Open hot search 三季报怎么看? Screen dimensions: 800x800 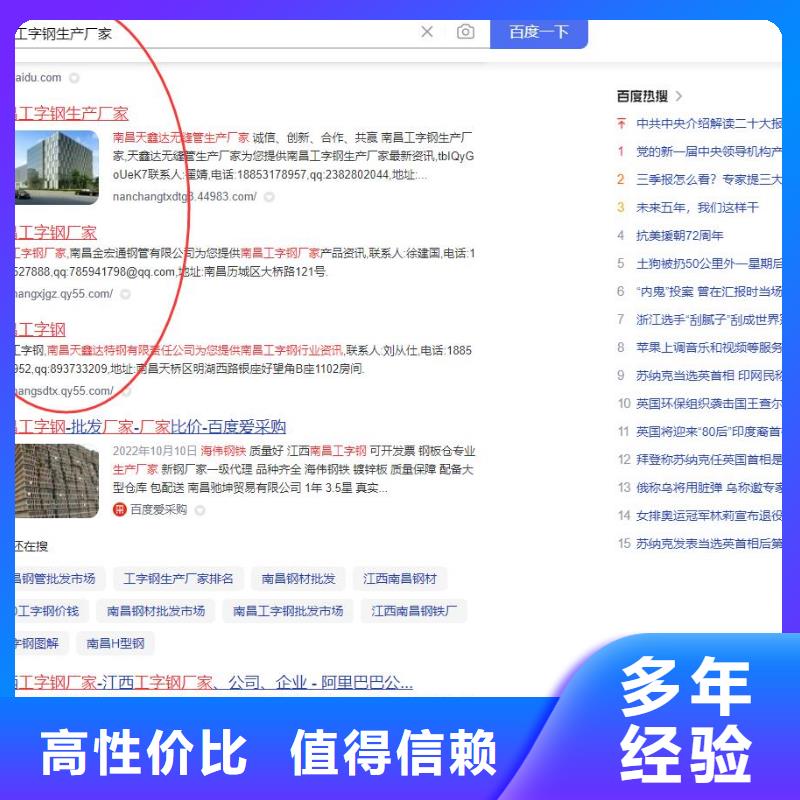(709, 180)
